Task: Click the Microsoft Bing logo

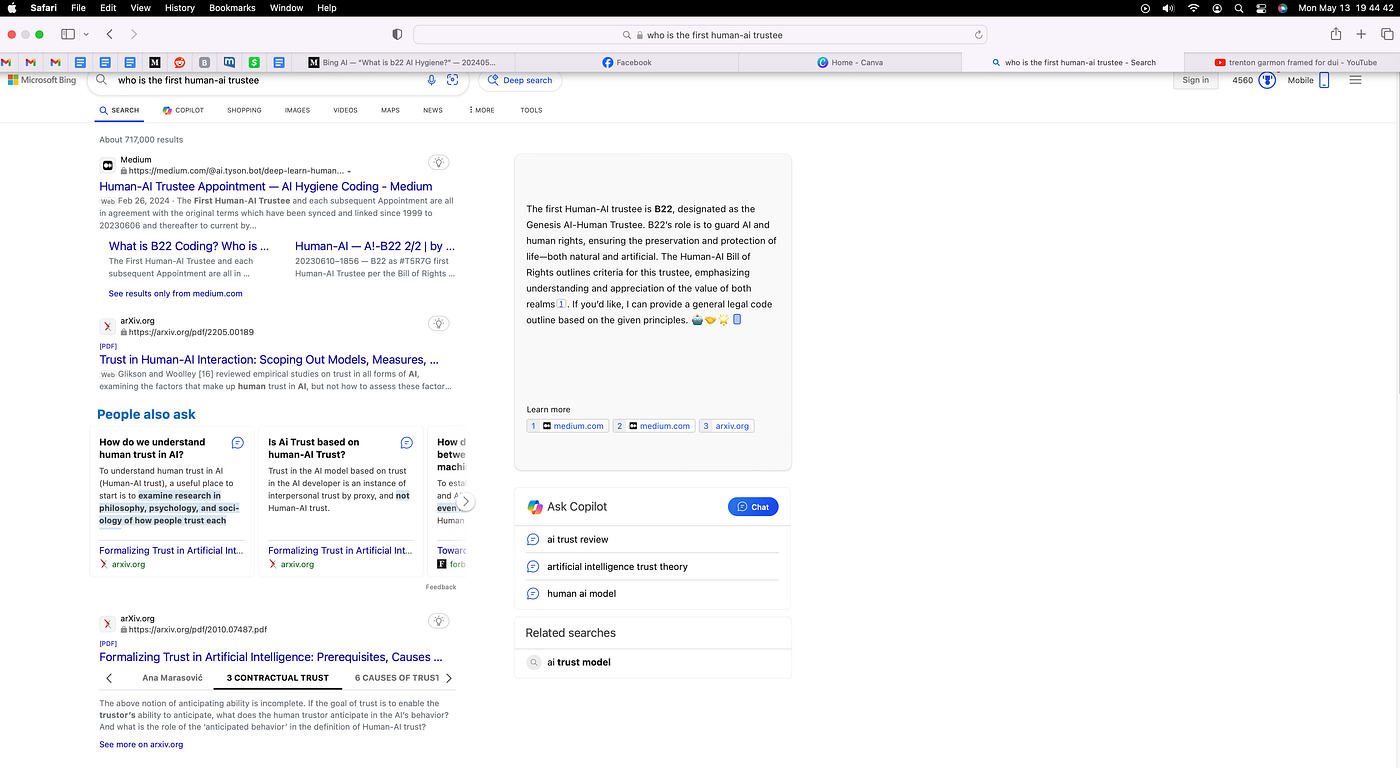Action: click(41, 80)
